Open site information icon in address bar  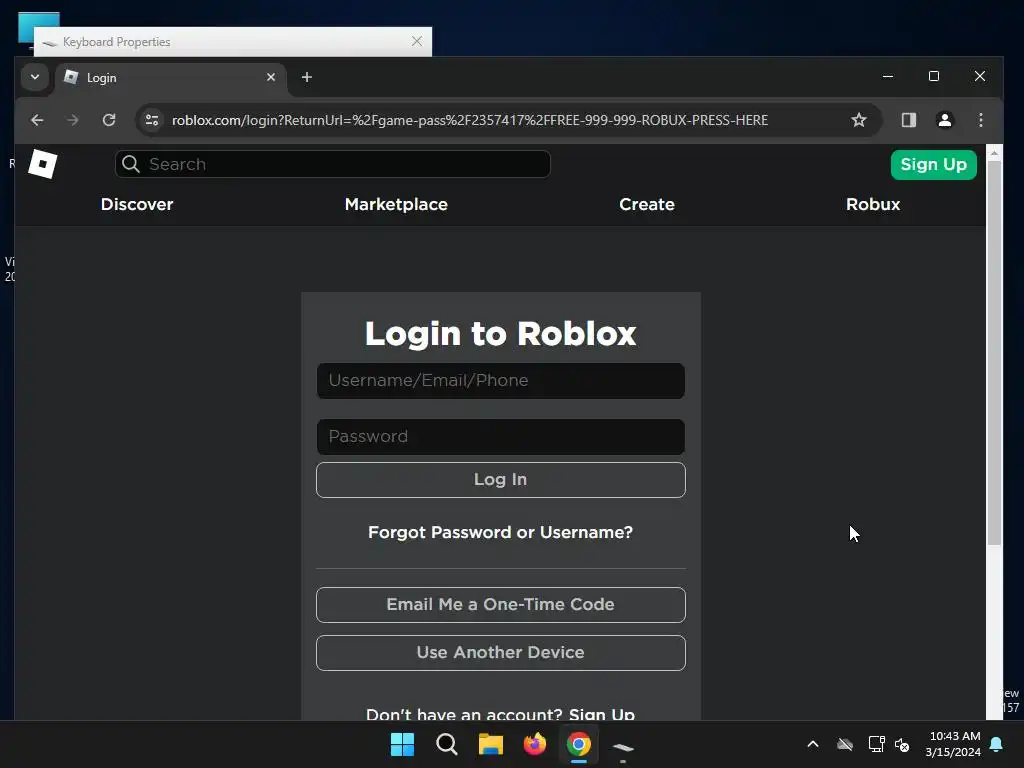[152, 120]
